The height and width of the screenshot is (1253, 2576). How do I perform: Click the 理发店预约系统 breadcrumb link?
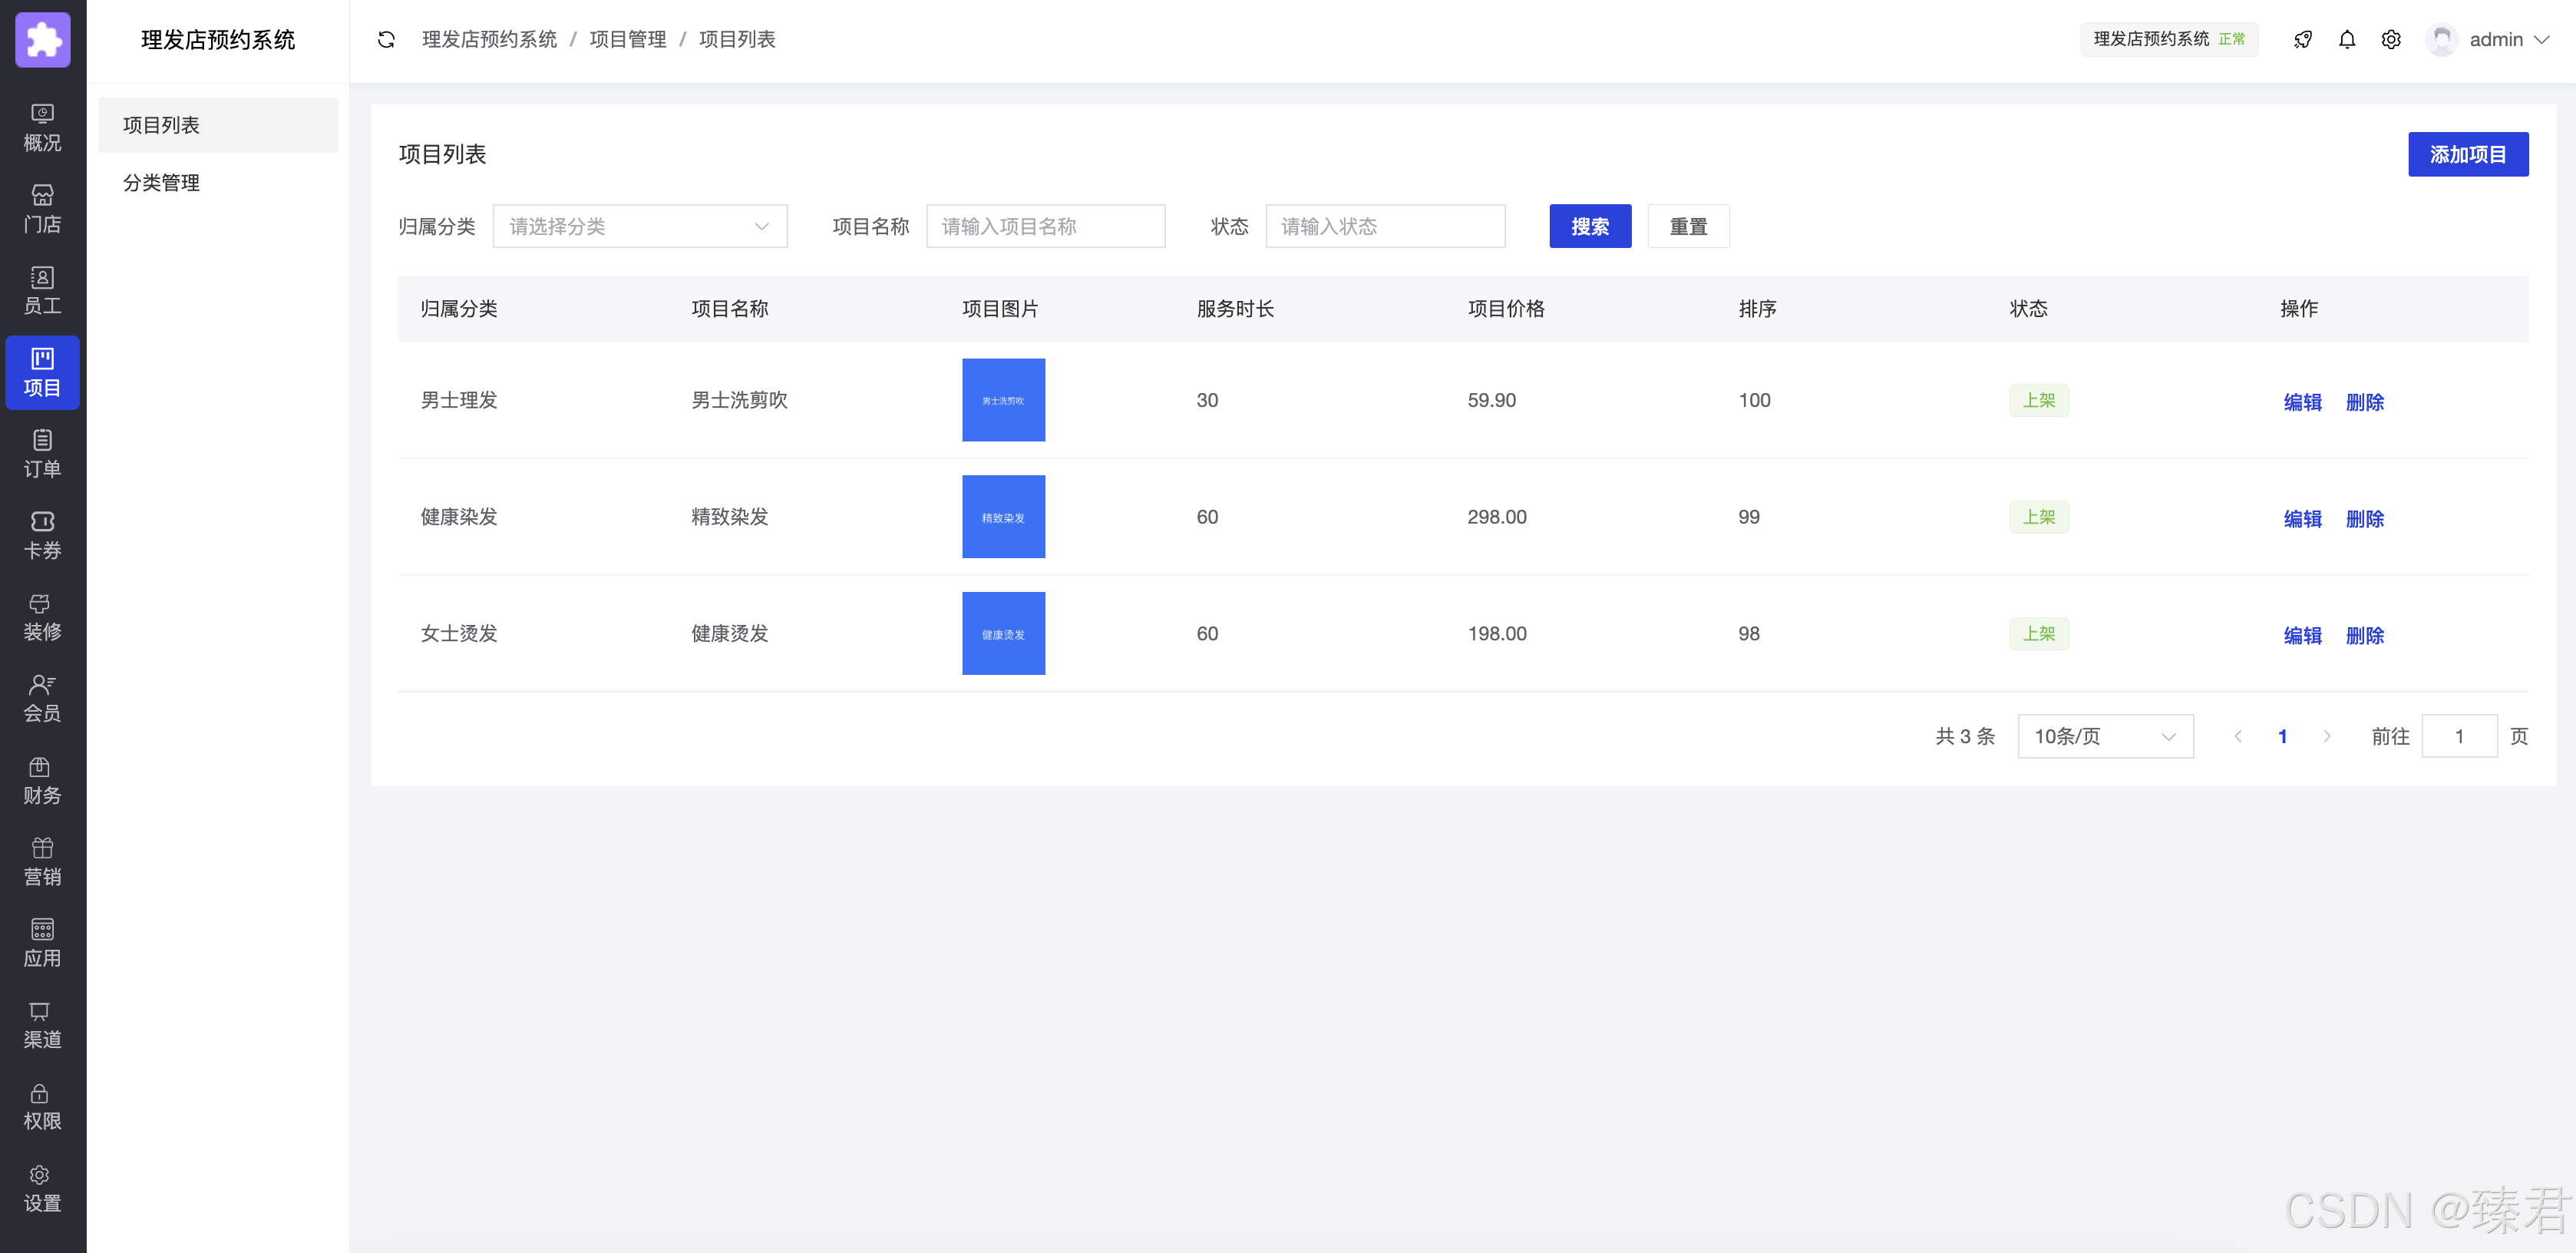489,40
